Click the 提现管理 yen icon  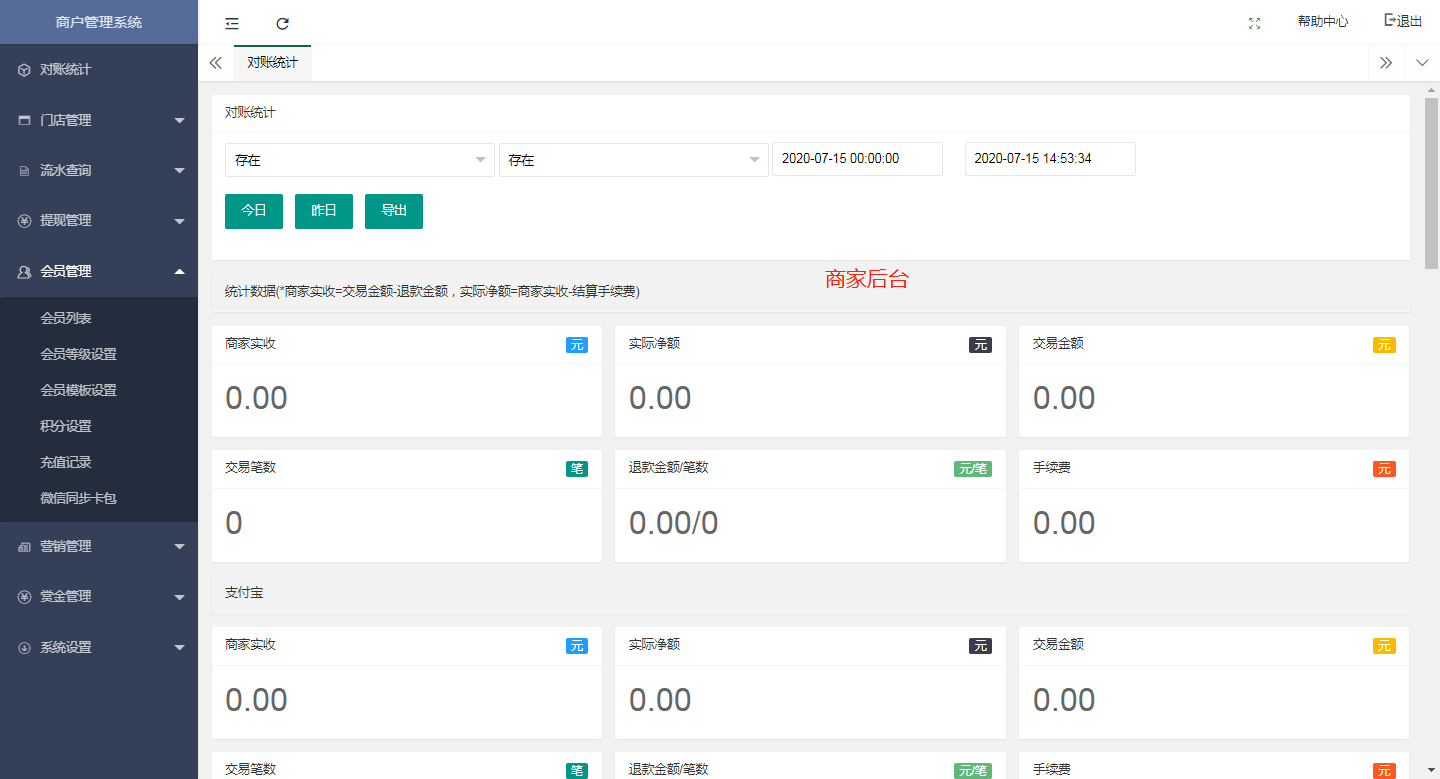(x=24, y=221)
